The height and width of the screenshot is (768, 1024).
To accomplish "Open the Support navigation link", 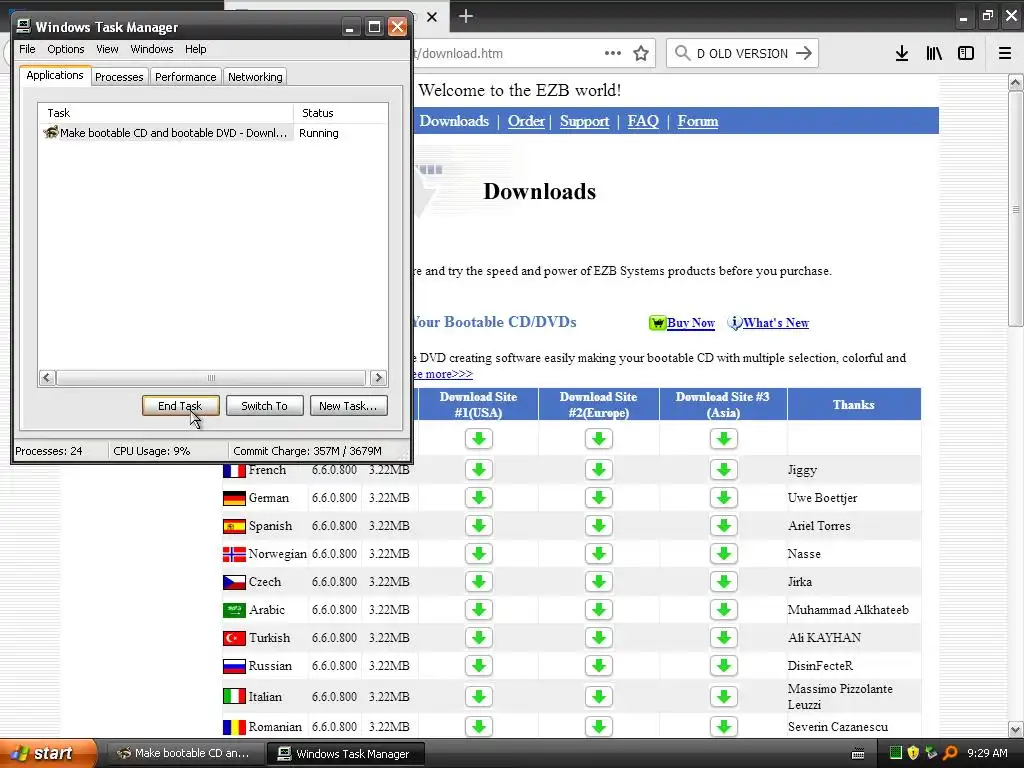I will [584, 121].
